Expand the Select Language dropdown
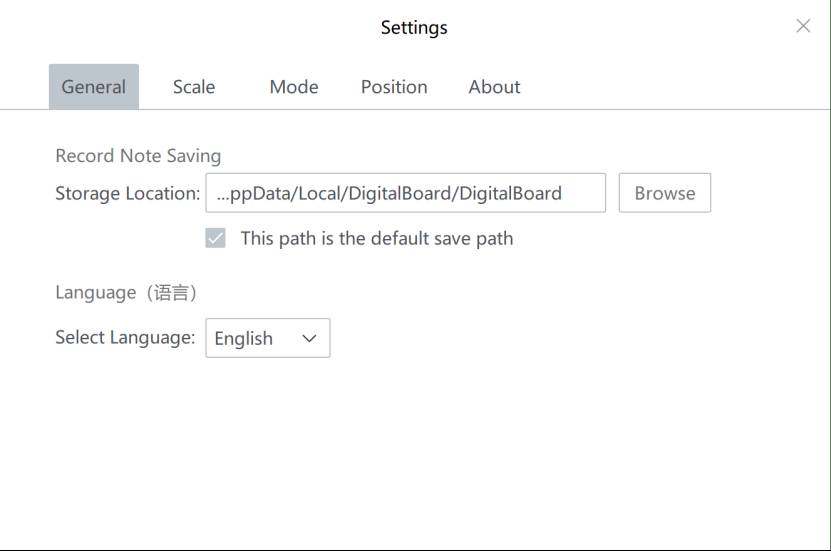Screen dimensions: 831x551 click(268, 338)
